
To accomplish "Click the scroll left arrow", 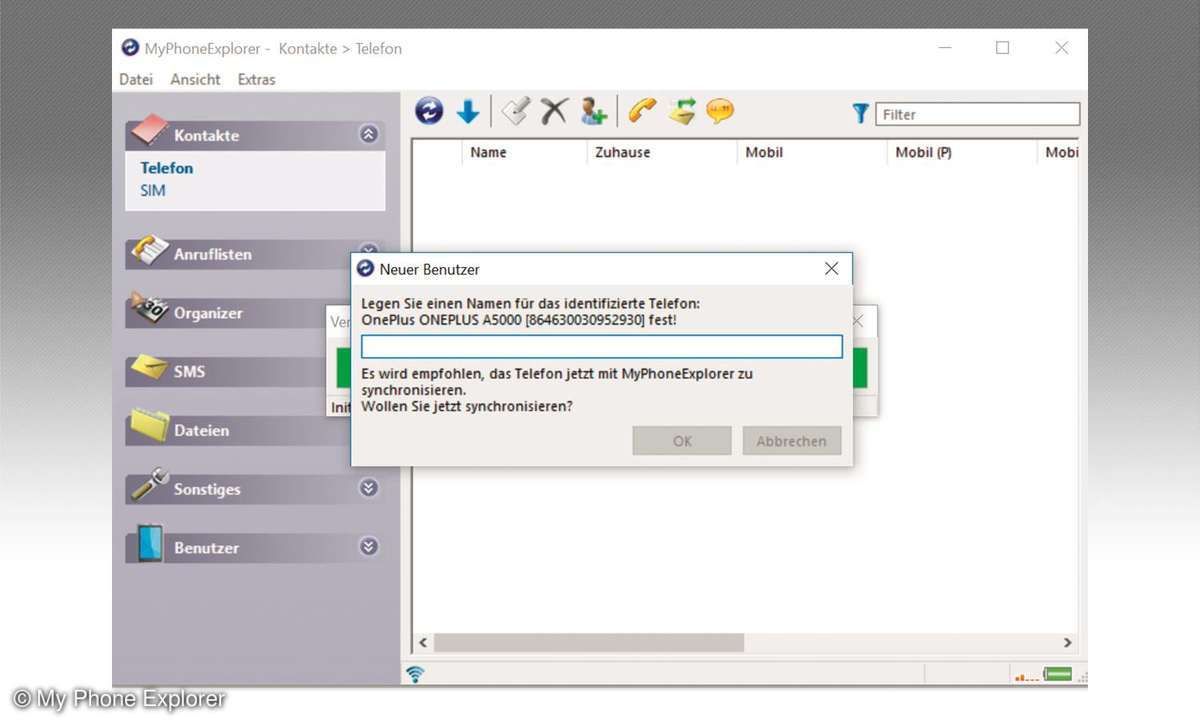I will (423, 643).
